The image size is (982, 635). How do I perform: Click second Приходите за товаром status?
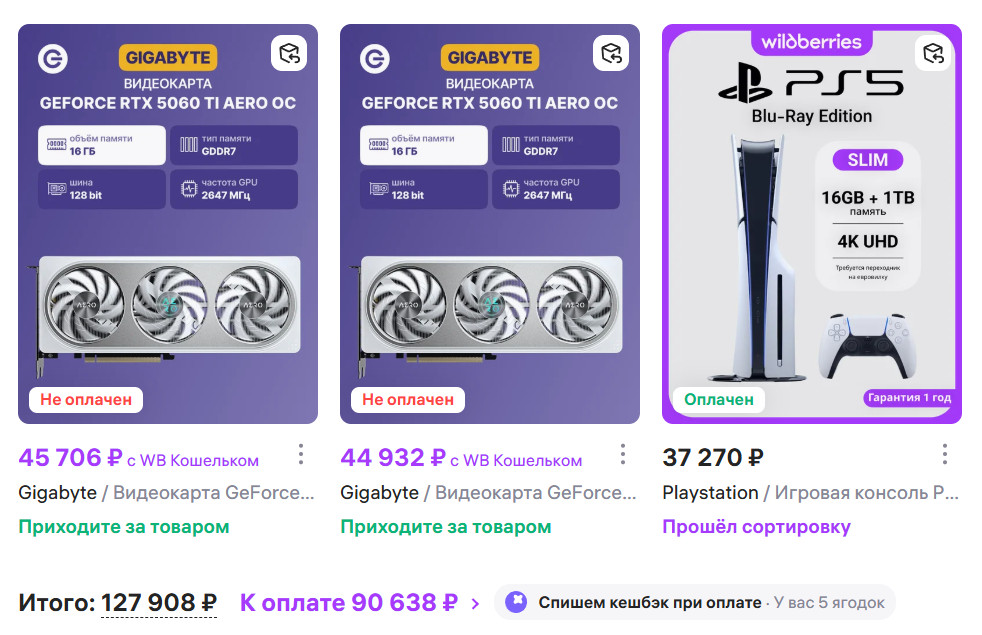[446, 527]
